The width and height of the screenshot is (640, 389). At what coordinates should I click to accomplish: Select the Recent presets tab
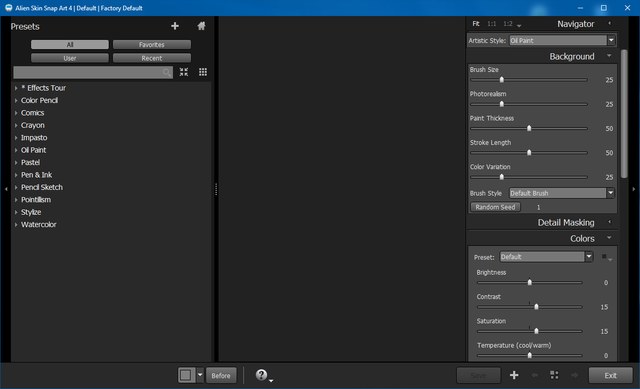152,58
